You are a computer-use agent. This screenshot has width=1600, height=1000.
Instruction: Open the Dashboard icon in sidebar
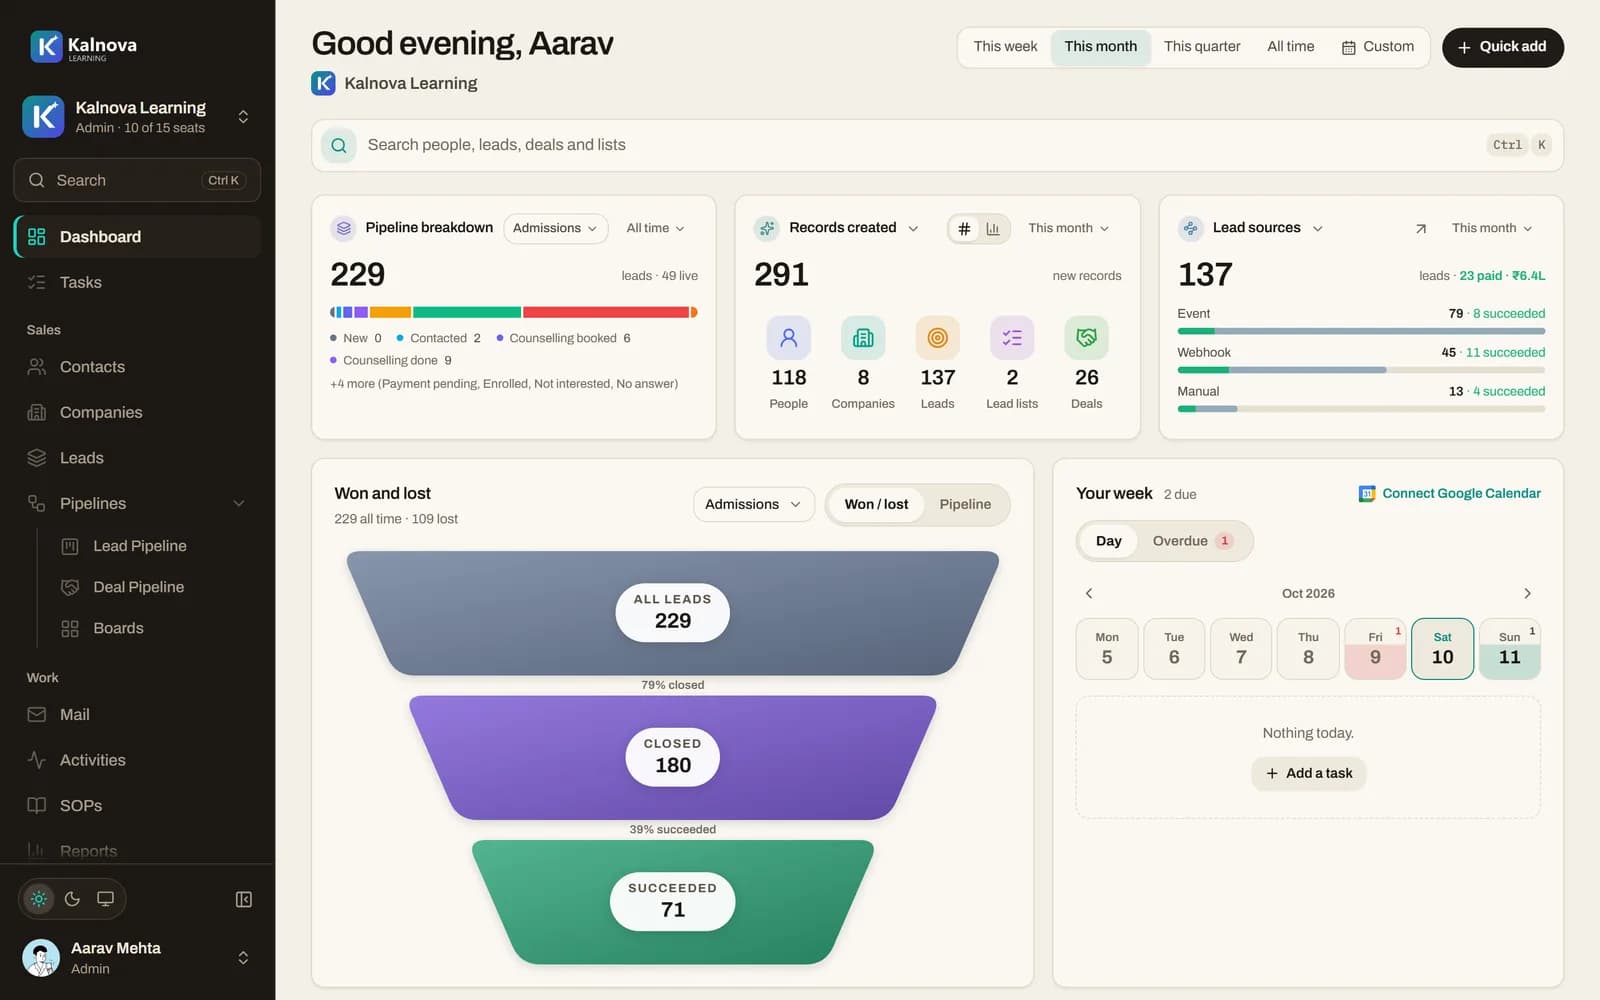click(x=37, y=237)
